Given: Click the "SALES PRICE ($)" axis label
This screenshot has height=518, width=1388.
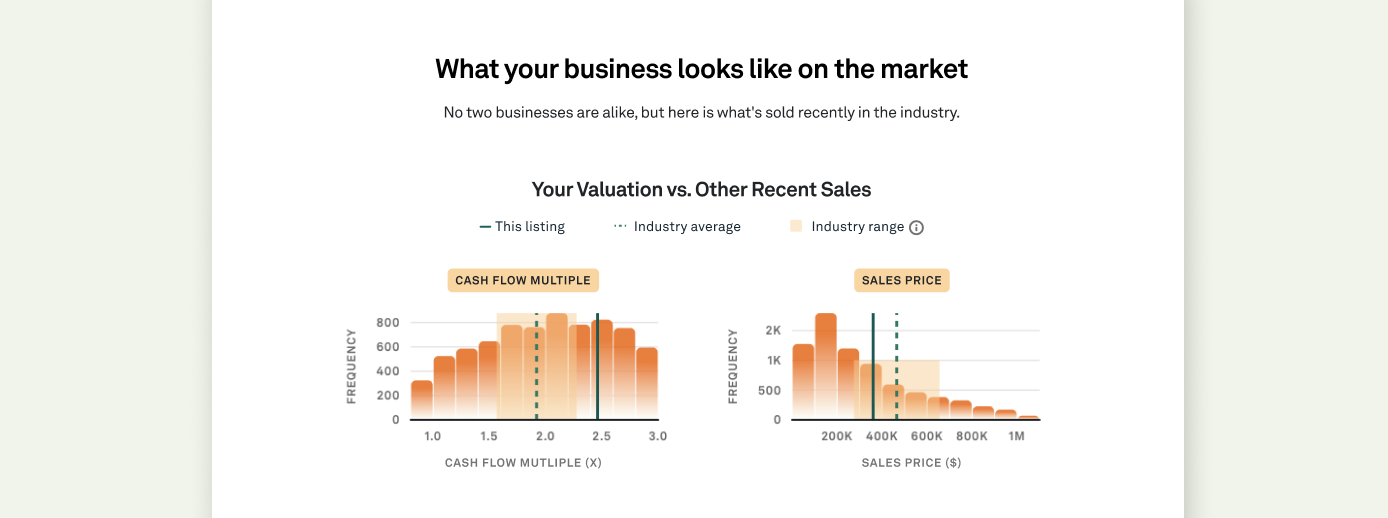Looking at the screenshot, I should 911,463.
